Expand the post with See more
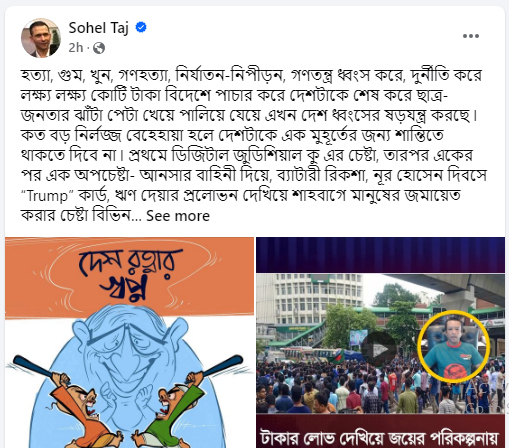 click(178, 216)
